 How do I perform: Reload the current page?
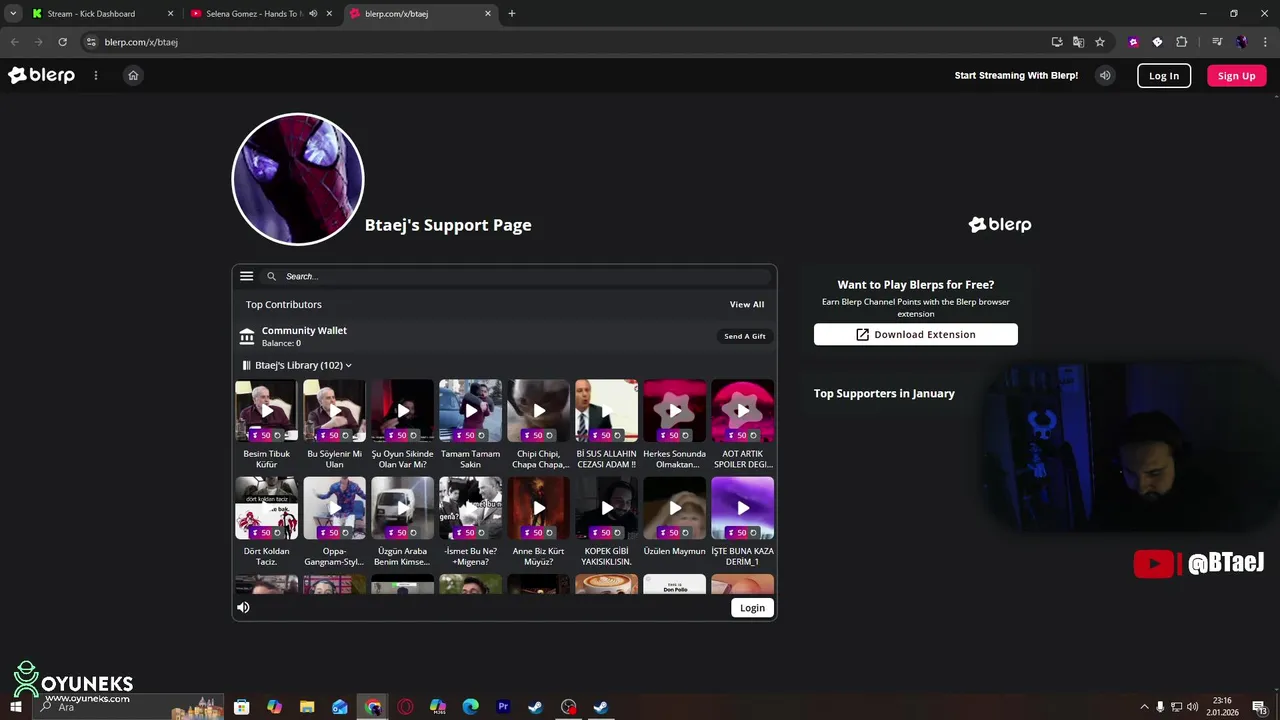tap(62, 42)
